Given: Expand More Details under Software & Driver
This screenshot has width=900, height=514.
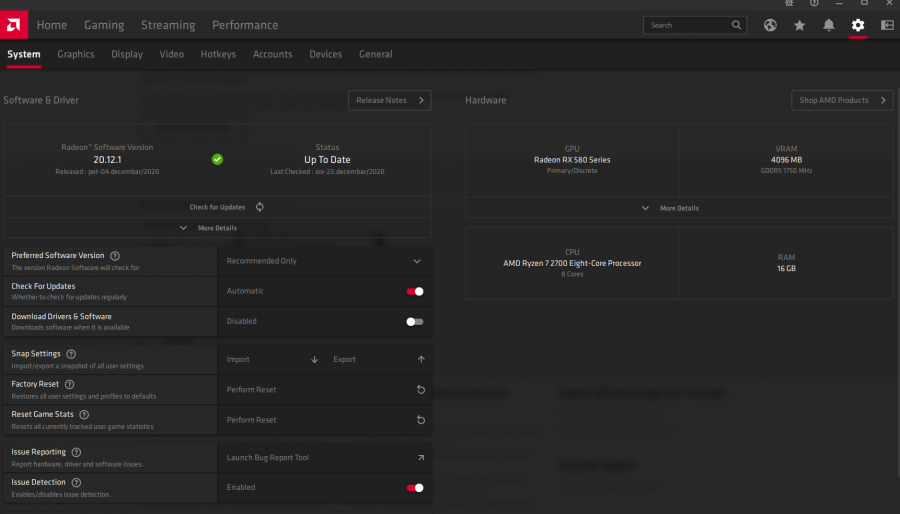Looking at the screenshot, I should click(218, 228).
